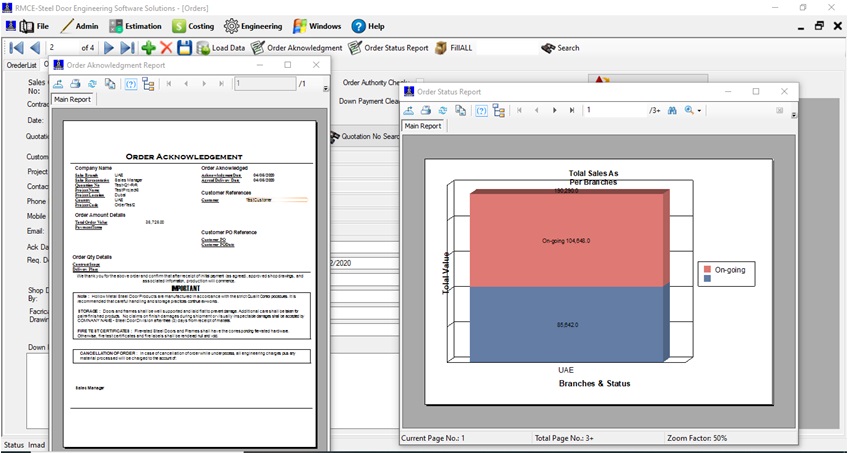
Task: Open toolbar overflow arrow in Order Aknowledgment Report
Action: coord(326,88)
